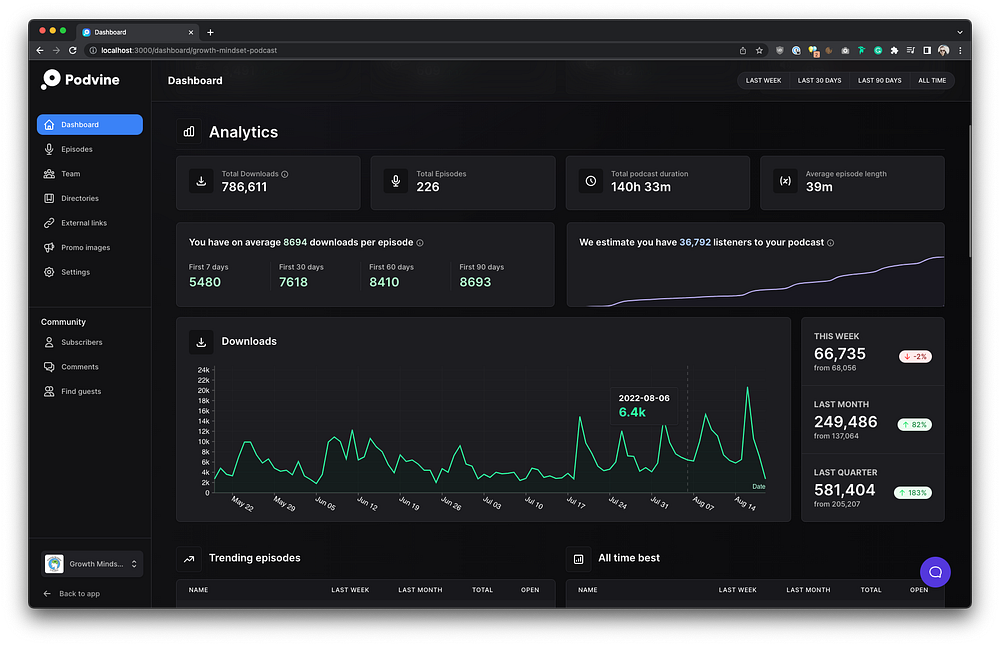Set time range to ALL TIME
This screenshot has height=646, width=1000.
point(931,80)
